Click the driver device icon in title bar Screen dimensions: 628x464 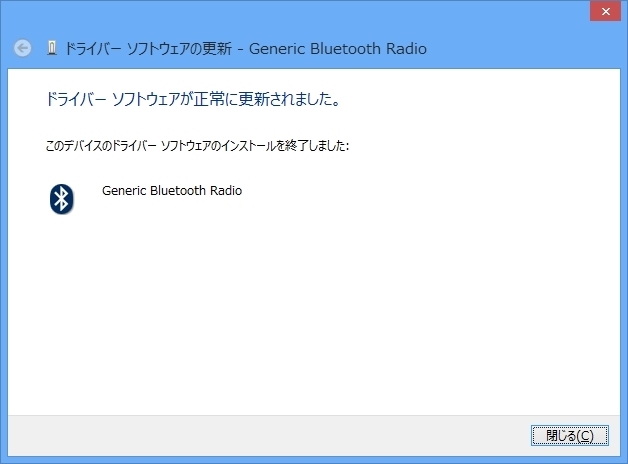(x=52, y=48)
